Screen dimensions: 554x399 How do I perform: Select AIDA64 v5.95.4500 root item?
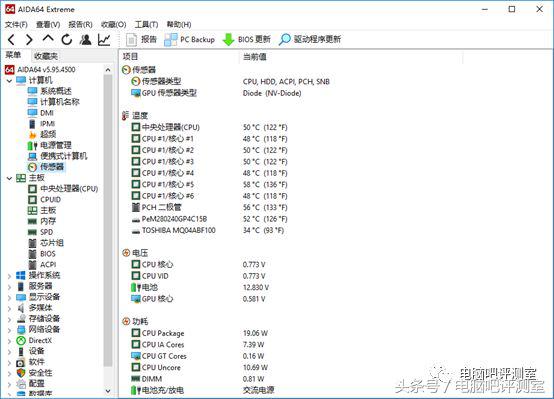[40, 70]
